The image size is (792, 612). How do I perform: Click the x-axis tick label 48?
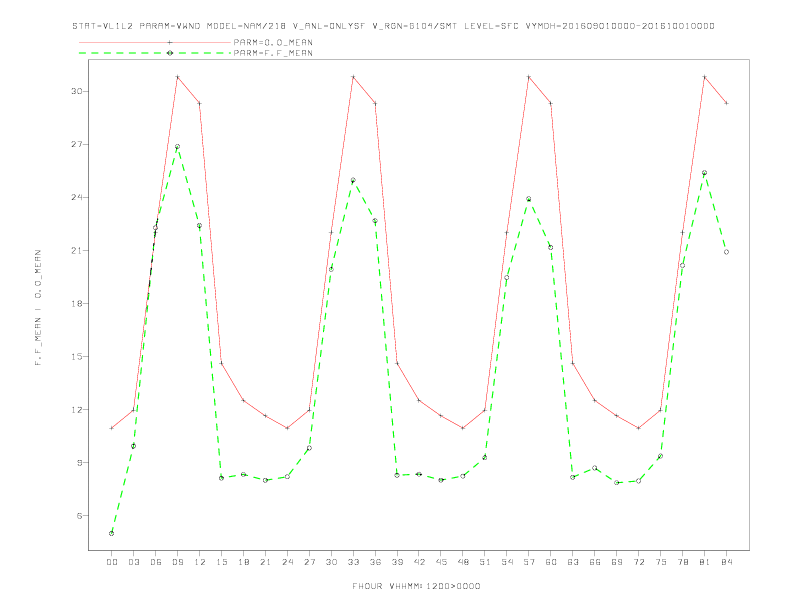pyautogui.click(x=463, y=562)
